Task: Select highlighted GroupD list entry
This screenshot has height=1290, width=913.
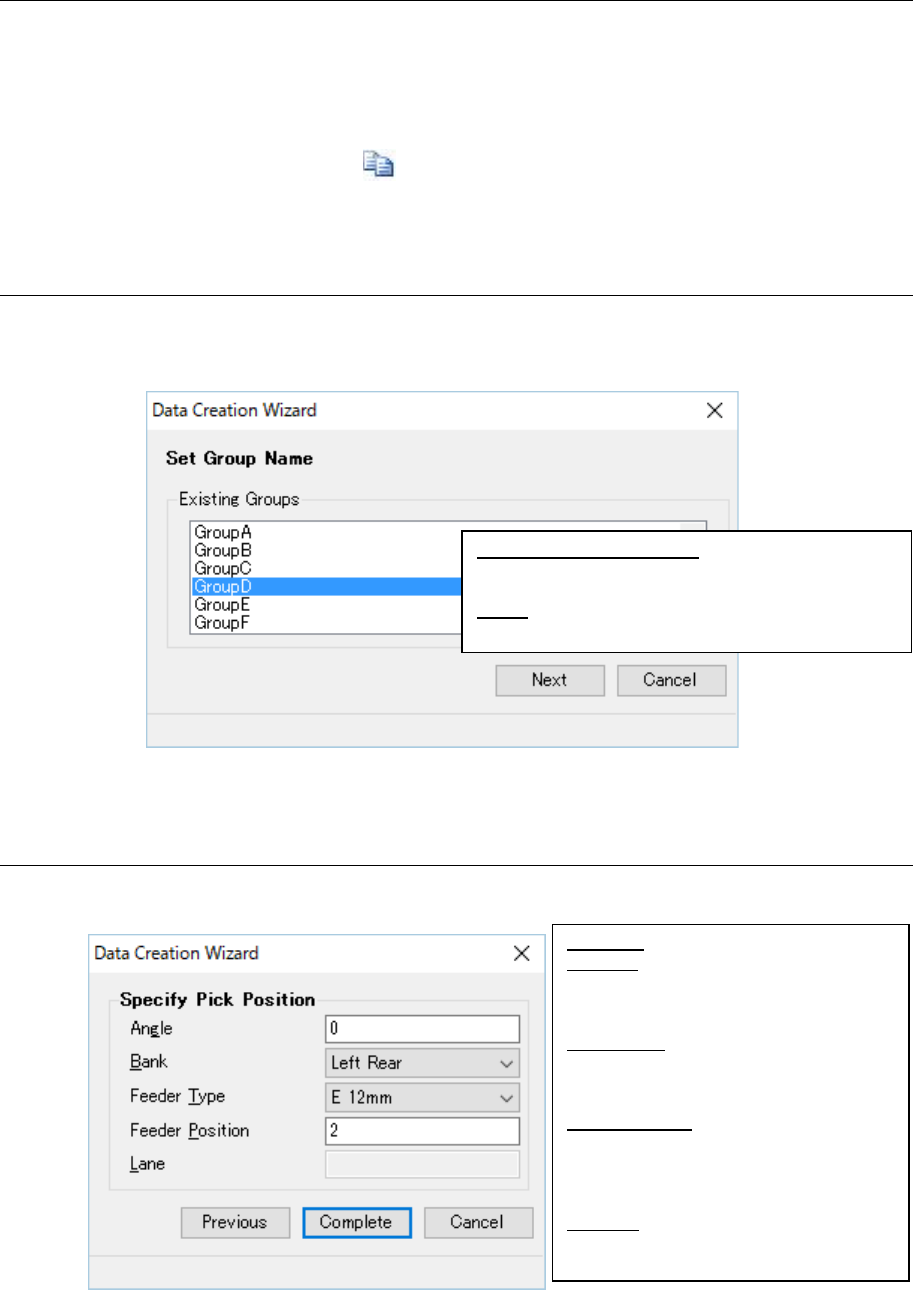Action: point(327,587)
